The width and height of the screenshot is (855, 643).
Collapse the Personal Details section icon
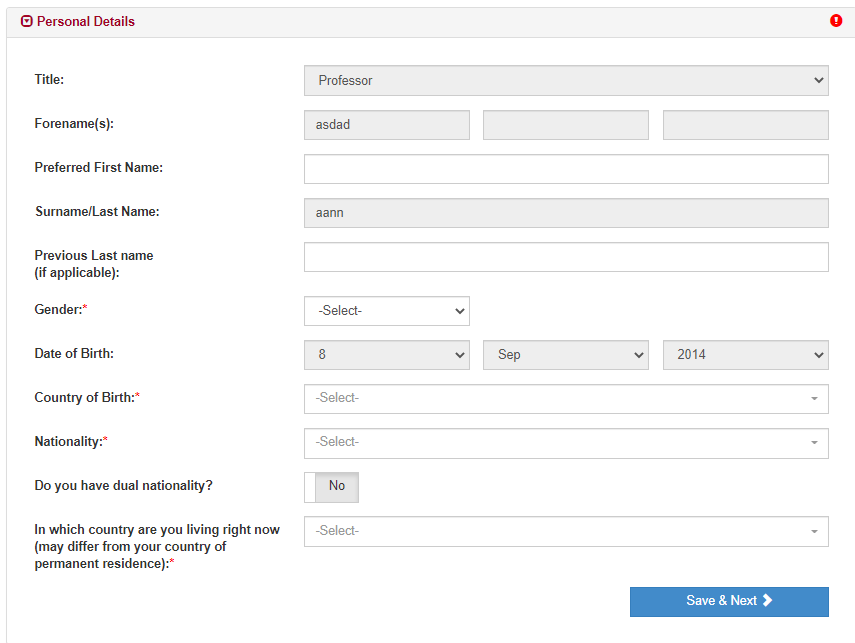point(27,21)
